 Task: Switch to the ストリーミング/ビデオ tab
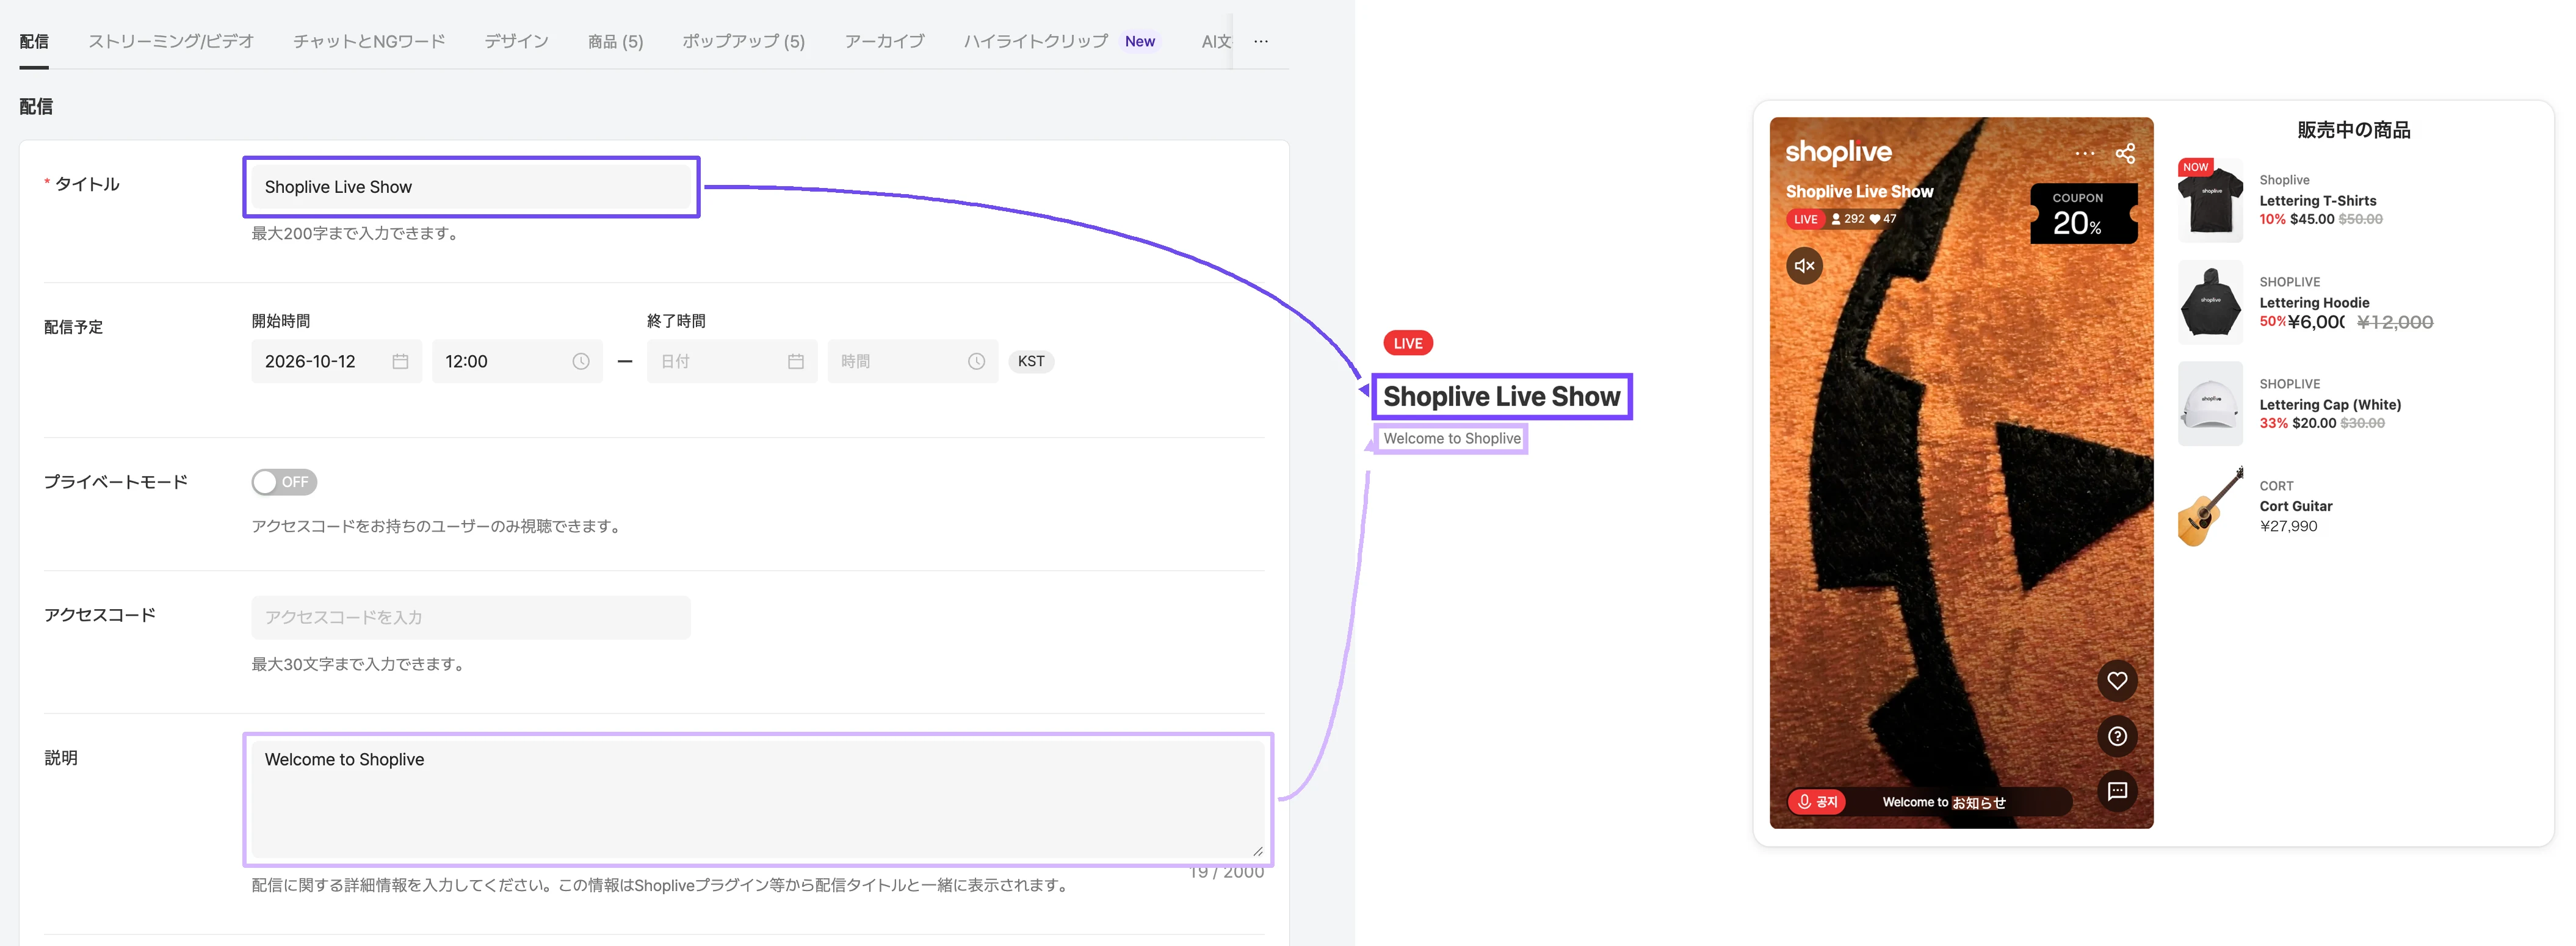click(x=171, y=41)
